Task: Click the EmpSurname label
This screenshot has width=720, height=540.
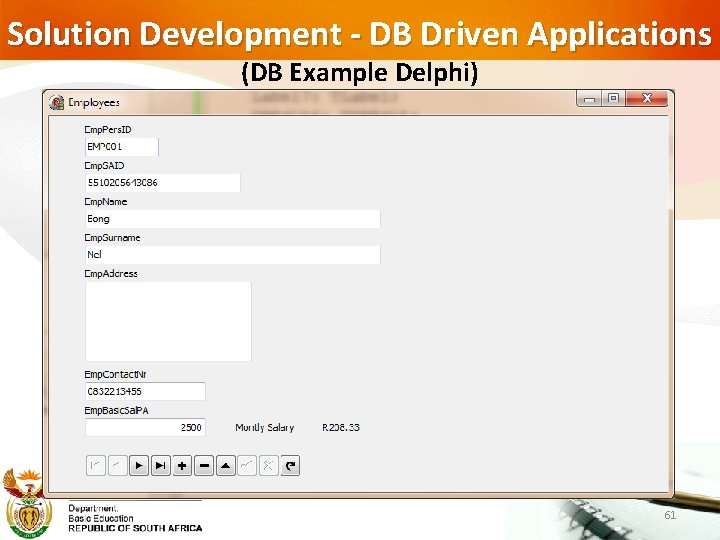Action: [112, 238]
